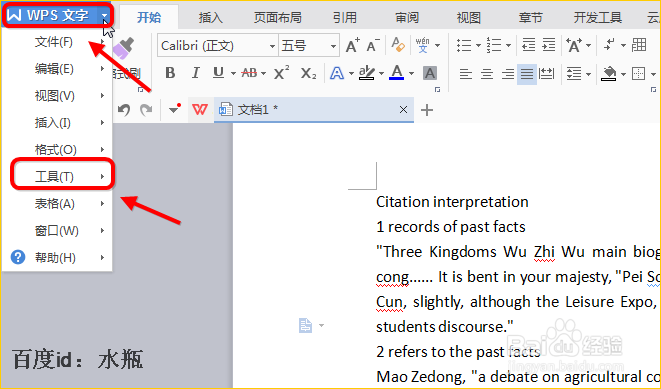
Task: Select the 文档1 document tab
Action: click(314, 110)
